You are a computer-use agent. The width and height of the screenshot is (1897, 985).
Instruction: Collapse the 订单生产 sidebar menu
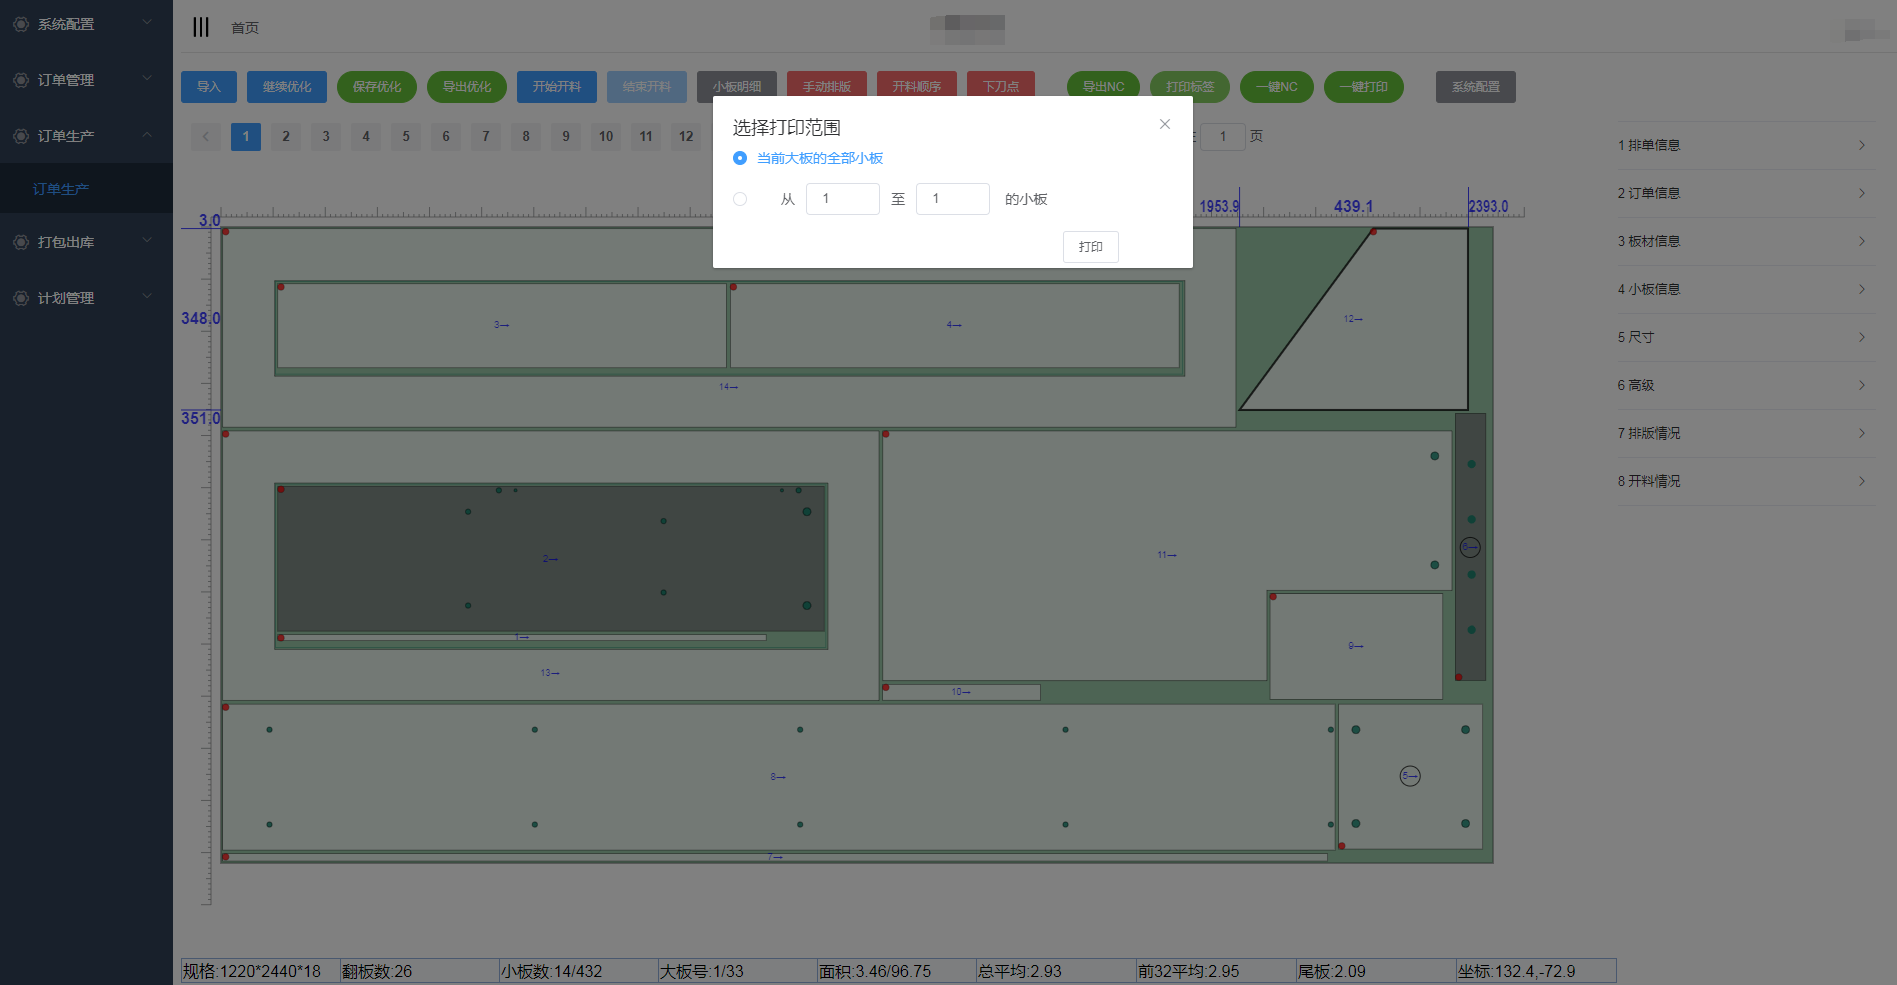(147, 135)
